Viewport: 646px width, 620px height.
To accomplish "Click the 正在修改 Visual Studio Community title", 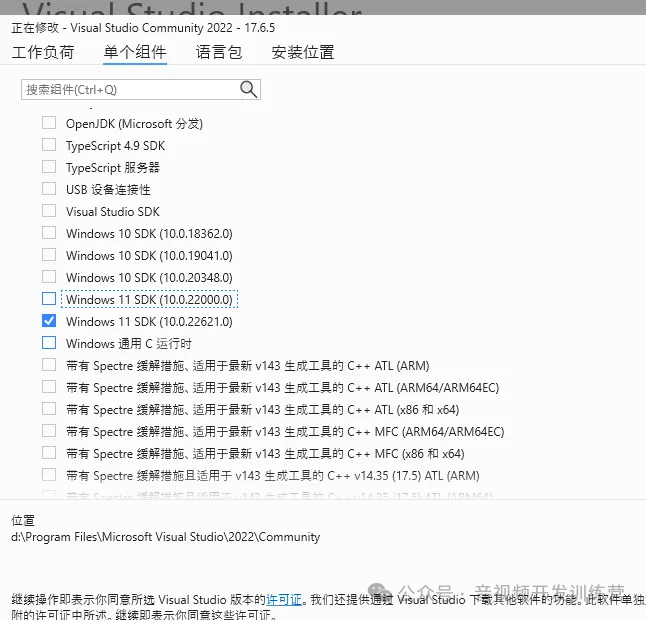I will point(143,28).
